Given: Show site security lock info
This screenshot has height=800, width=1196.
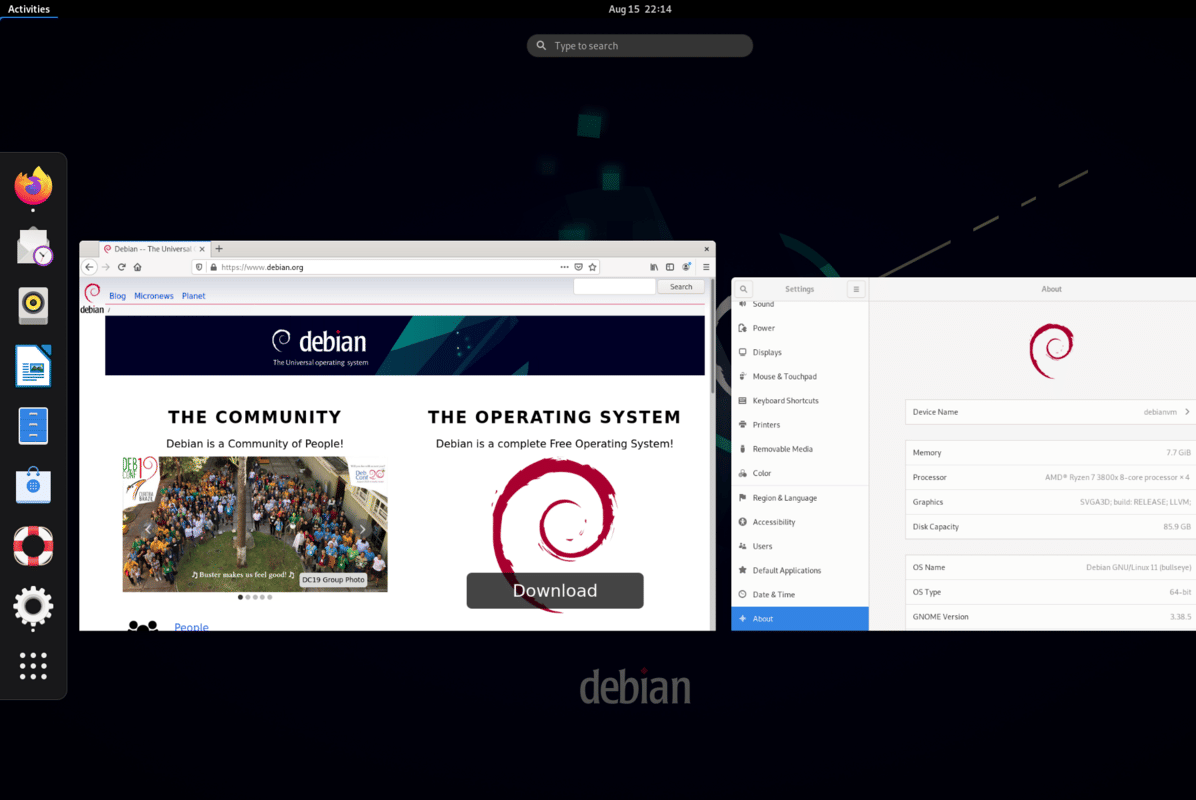Looking at the screenshot, I should point(214,267).
